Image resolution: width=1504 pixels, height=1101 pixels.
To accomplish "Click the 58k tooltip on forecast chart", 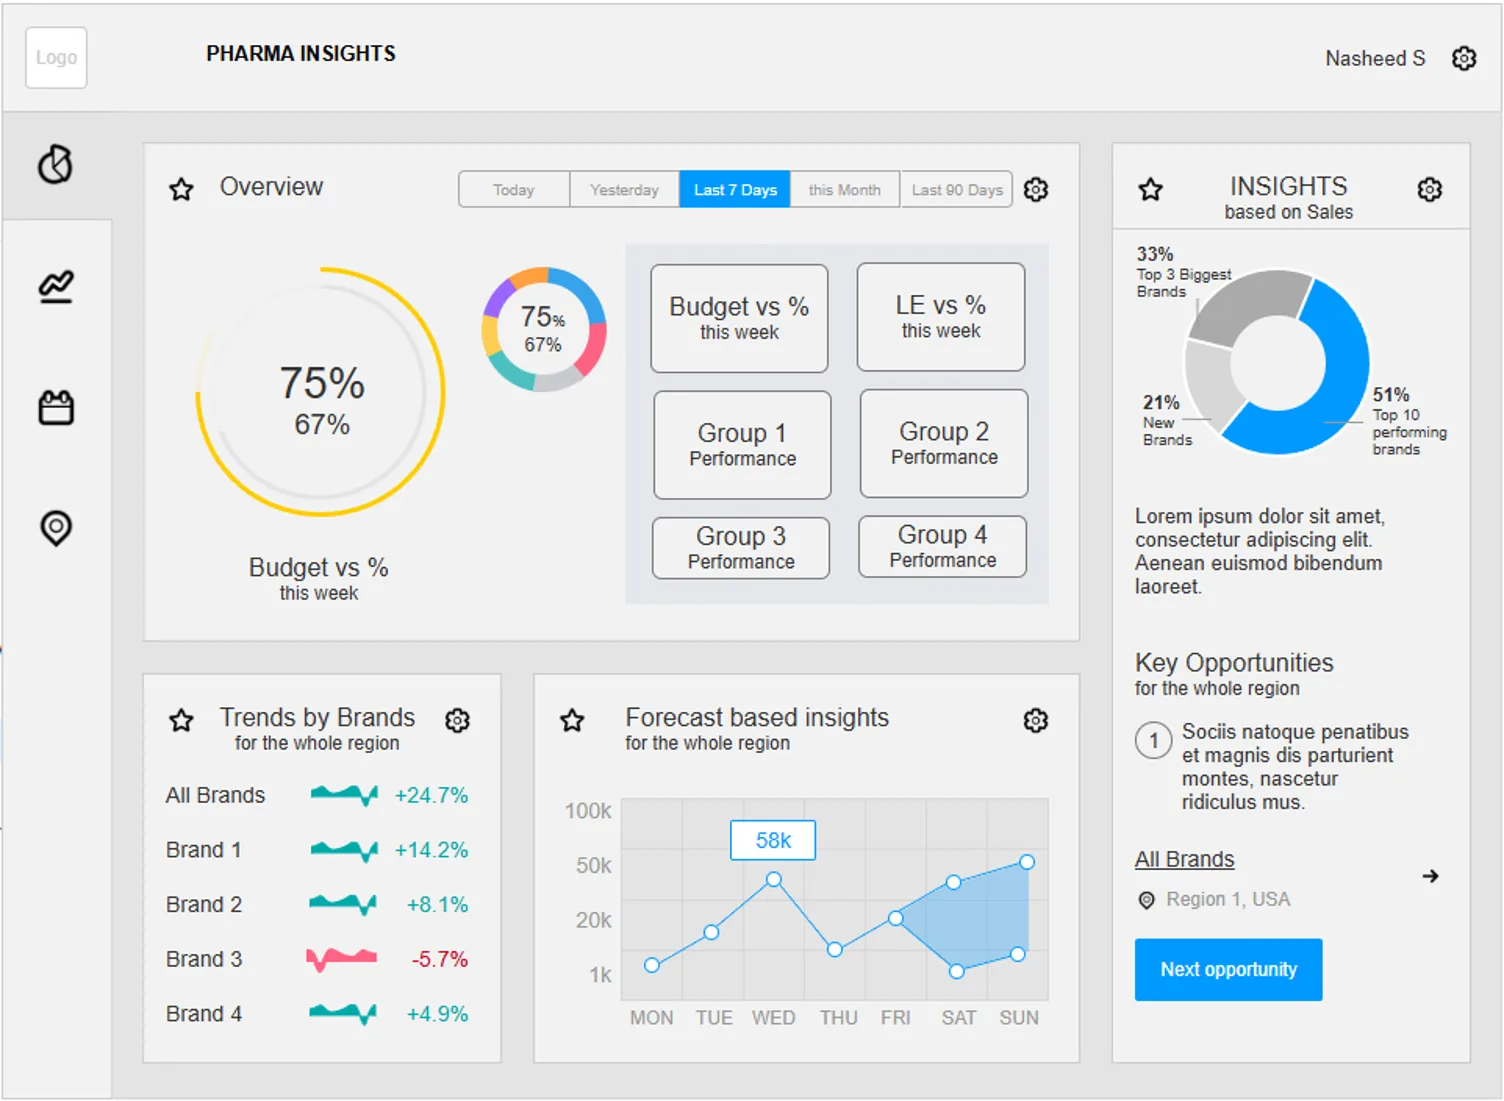I will point(773,840).
